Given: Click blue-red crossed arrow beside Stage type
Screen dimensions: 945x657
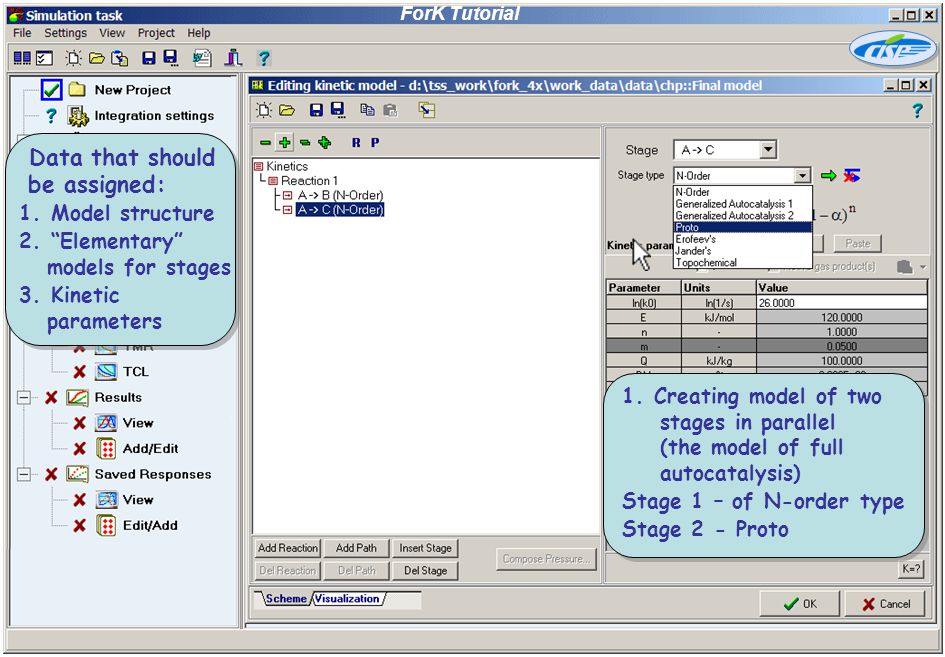Looking at the screenshot, I should coord(852,175).
